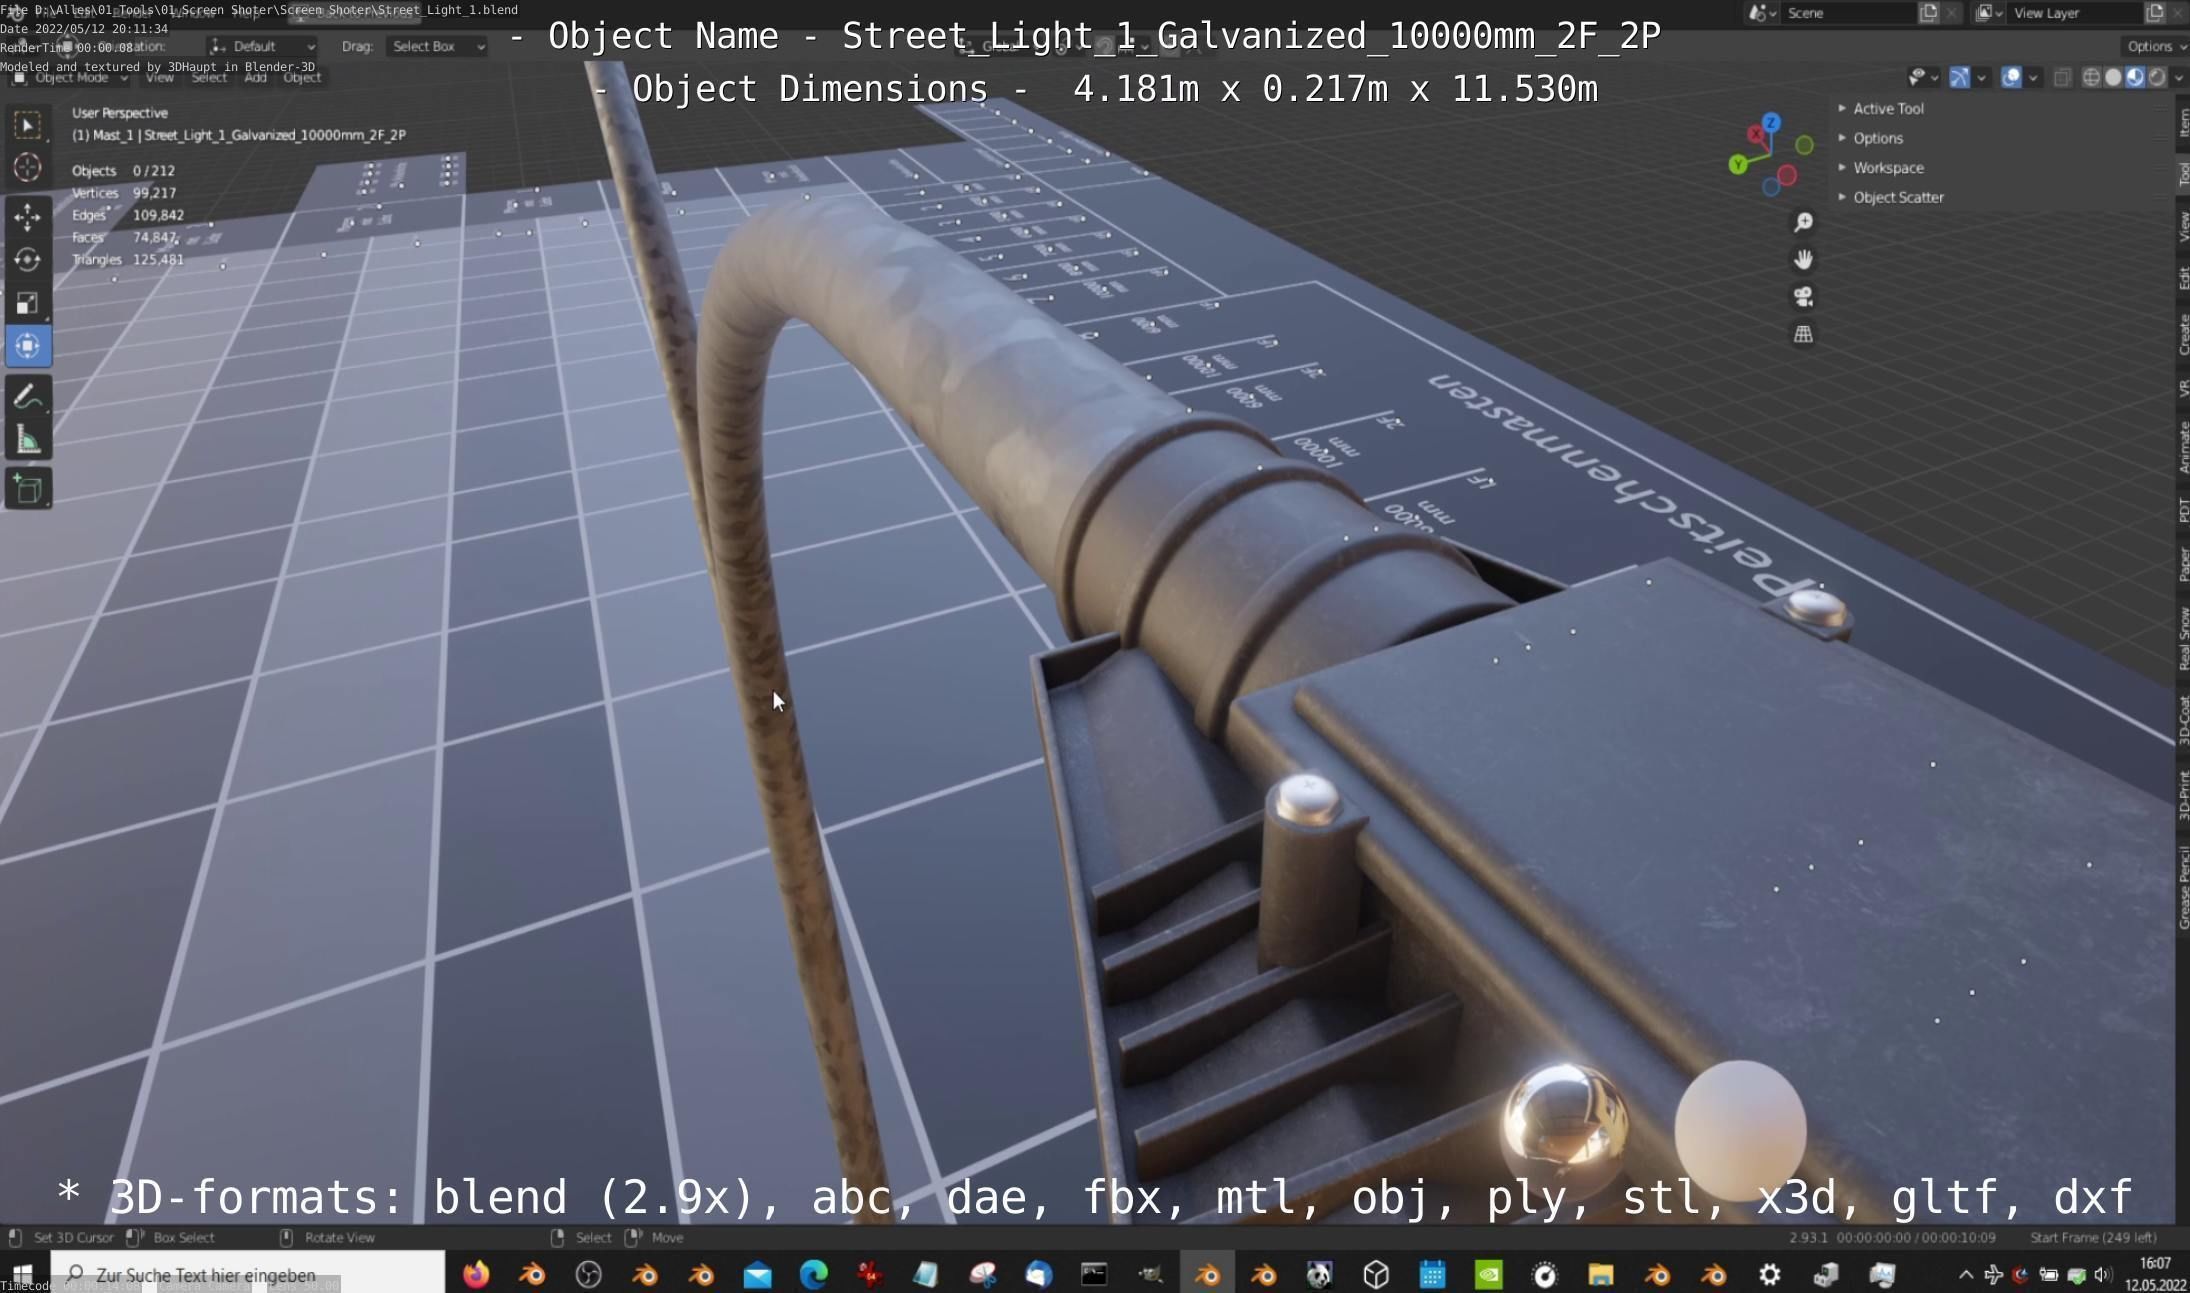Click the pan hand icon in the viewport

pos(1803,260)
